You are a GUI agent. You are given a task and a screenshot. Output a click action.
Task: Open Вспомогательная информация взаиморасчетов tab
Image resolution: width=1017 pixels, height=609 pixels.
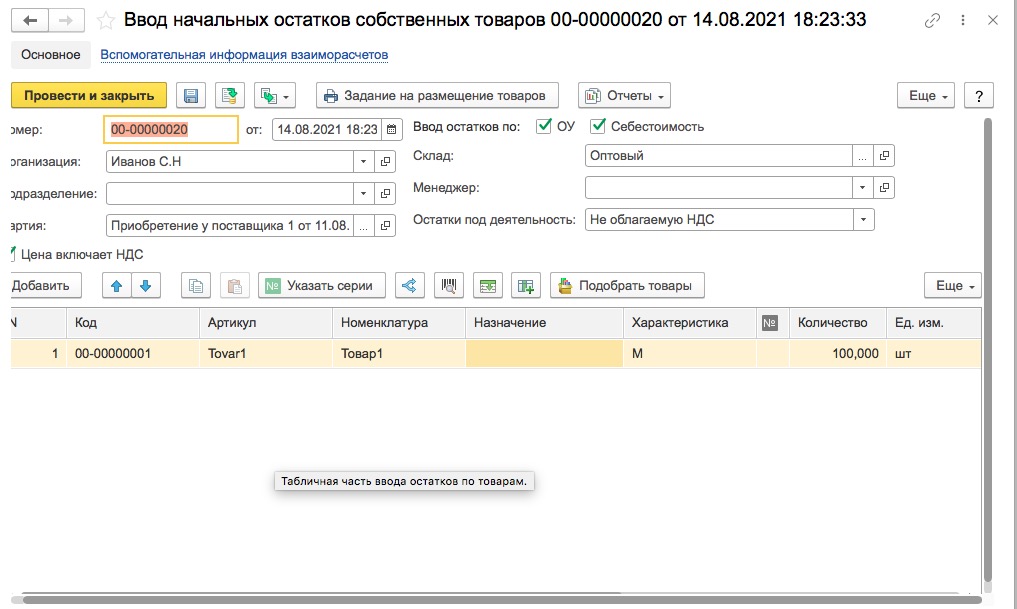coord(244,55)
